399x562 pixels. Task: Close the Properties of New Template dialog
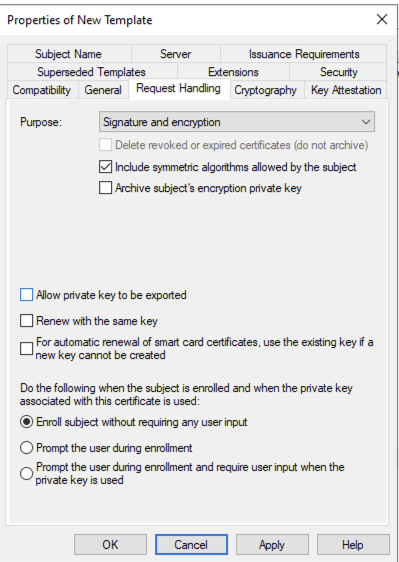382,19
